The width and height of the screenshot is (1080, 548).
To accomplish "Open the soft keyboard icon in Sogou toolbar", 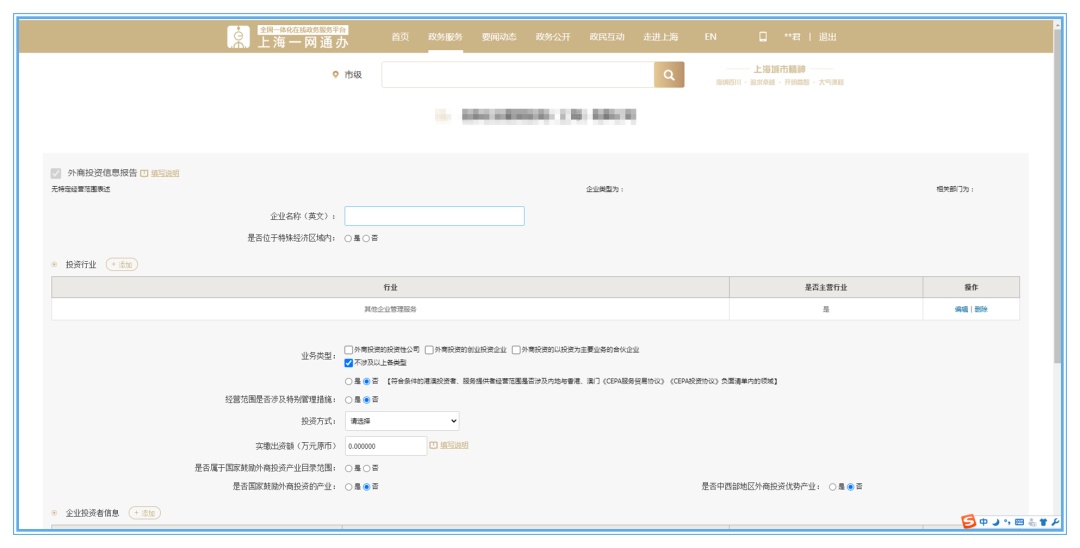I will click(1019, 522).
